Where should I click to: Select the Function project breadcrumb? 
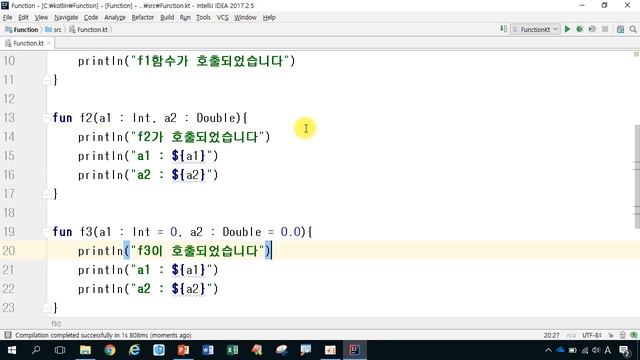22,30
